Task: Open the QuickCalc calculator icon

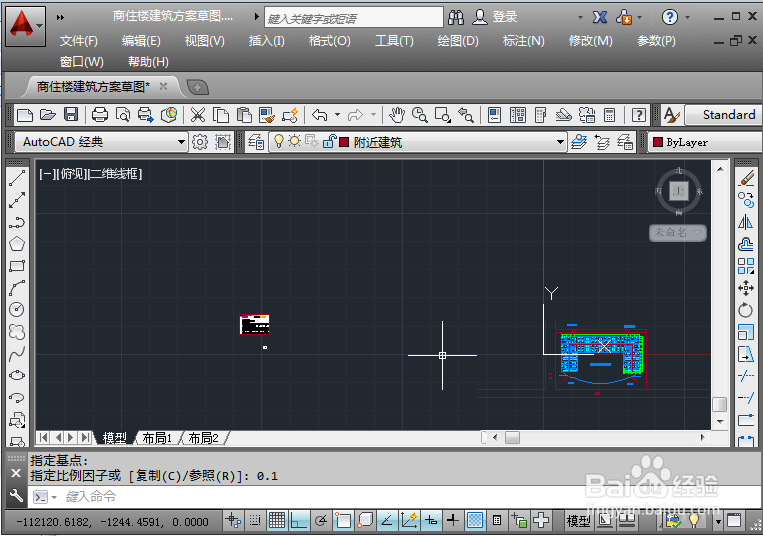Action: (609, 115)
